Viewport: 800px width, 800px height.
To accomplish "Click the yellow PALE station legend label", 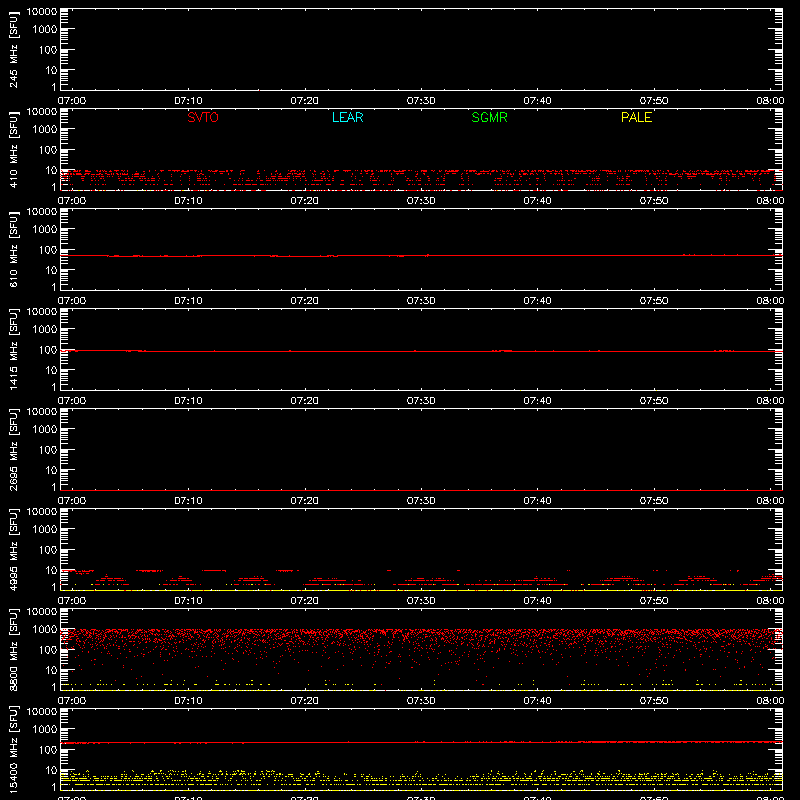I will point(636,117).
